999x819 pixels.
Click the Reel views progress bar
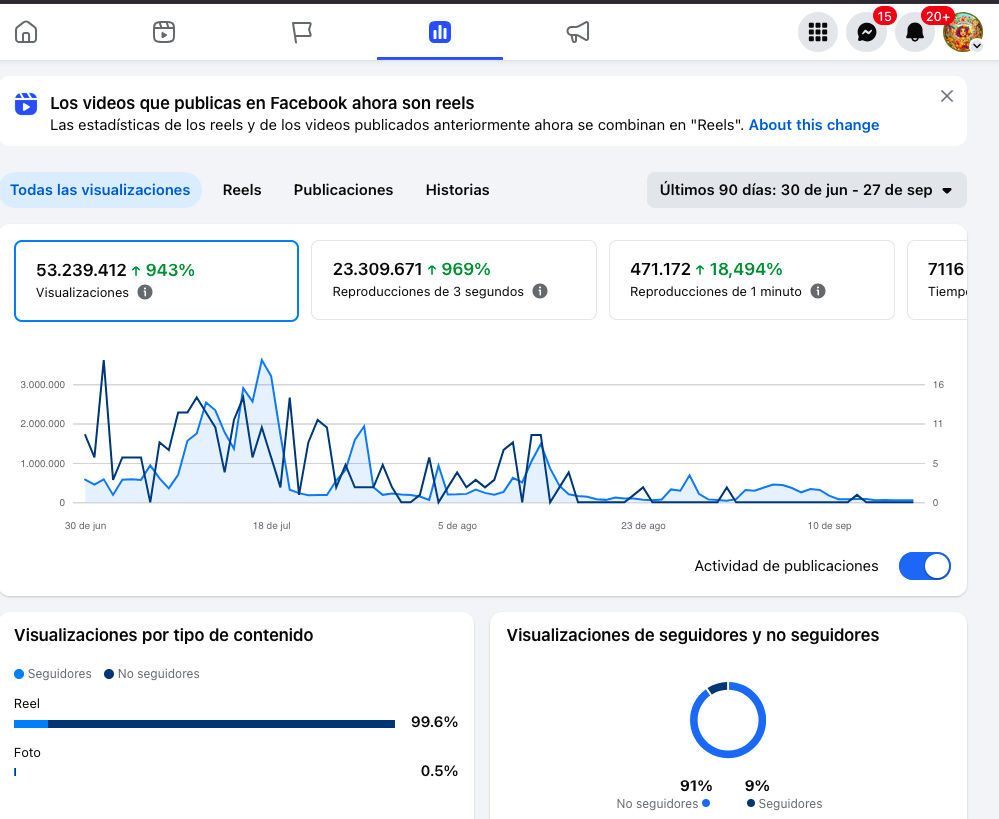pyautogui.click(x=205, y=724)
